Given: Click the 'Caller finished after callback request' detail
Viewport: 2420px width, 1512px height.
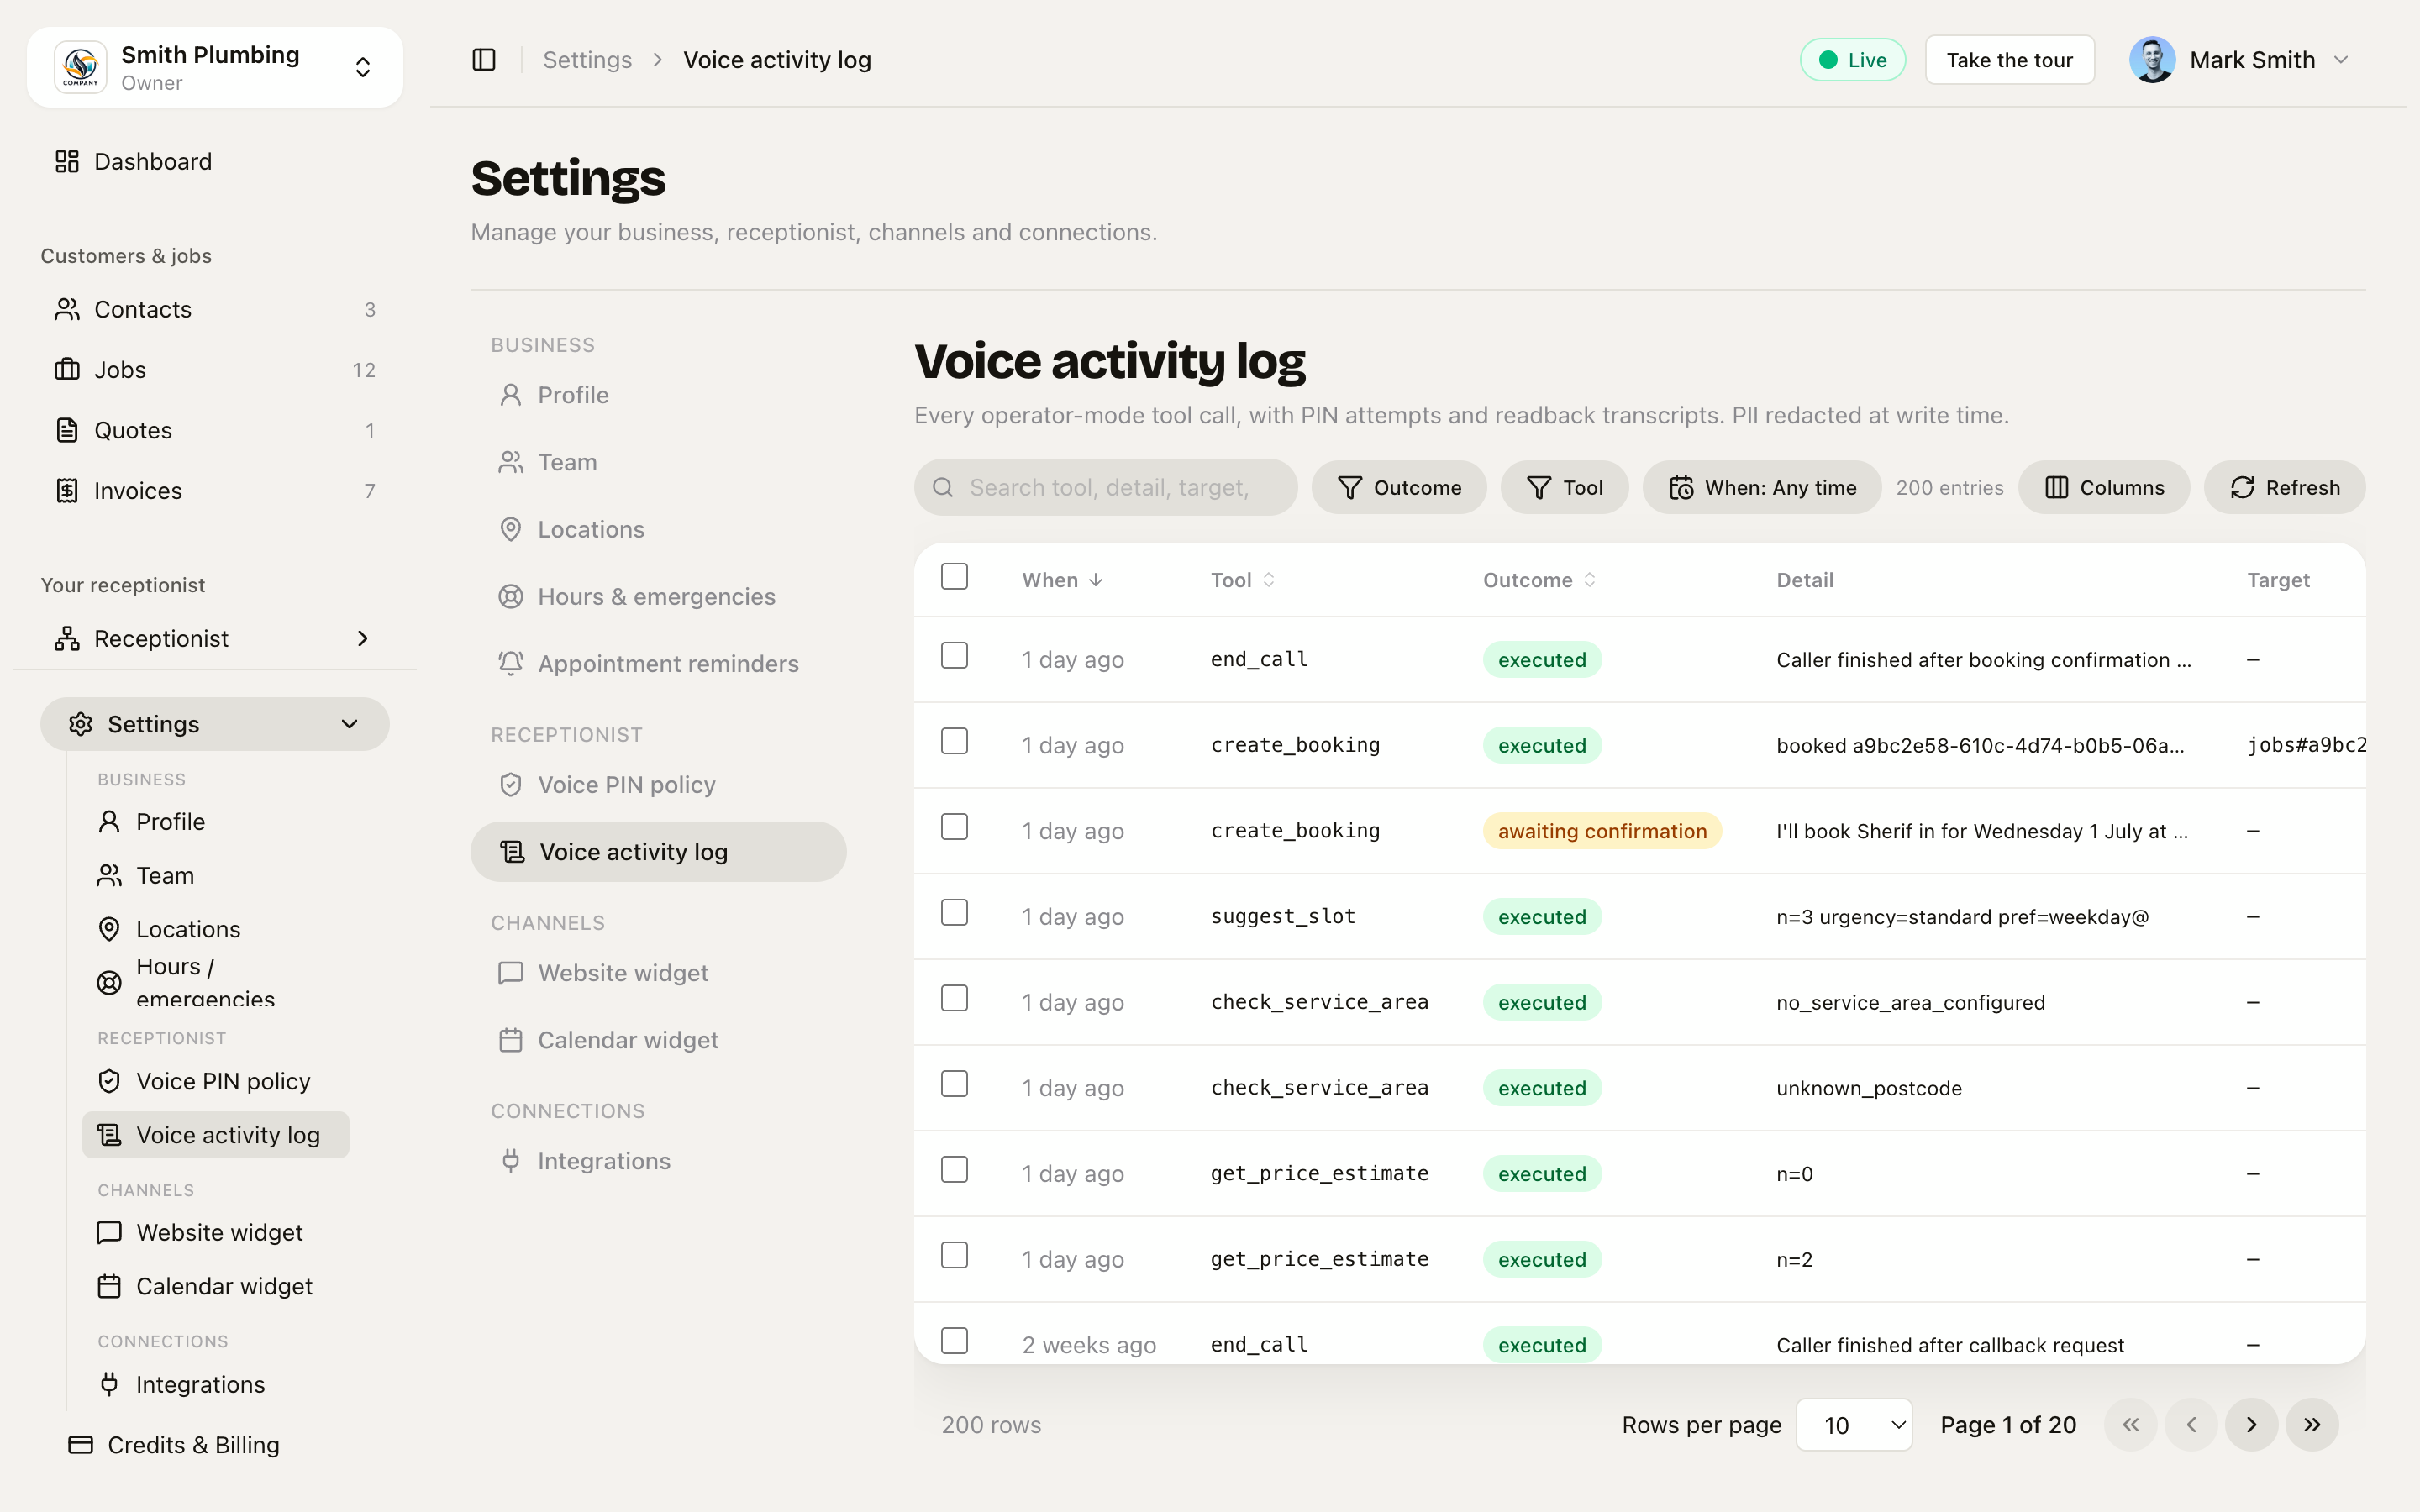Looking at the screenshot, I should click(1950, 1345).
